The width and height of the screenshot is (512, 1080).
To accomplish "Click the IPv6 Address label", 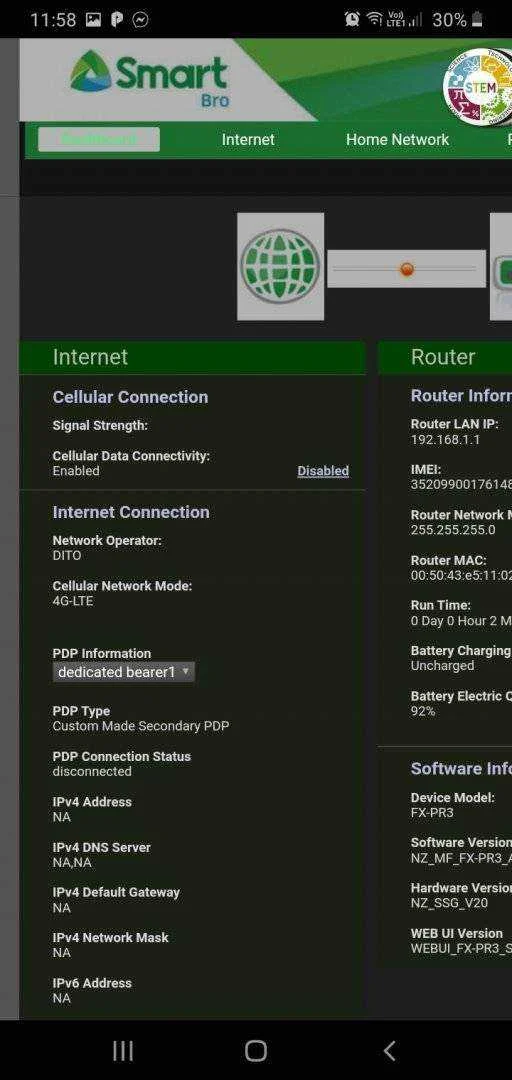I will pyautogui.click(x=92, y=983).
